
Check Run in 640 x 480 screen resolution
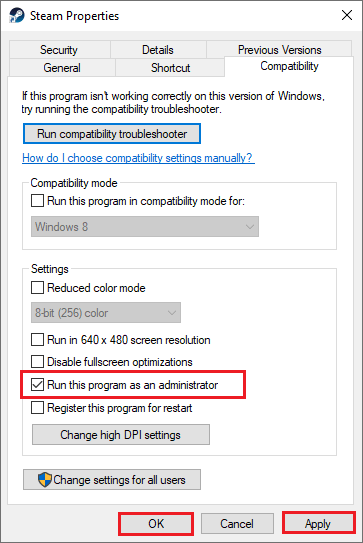point(37,340)
